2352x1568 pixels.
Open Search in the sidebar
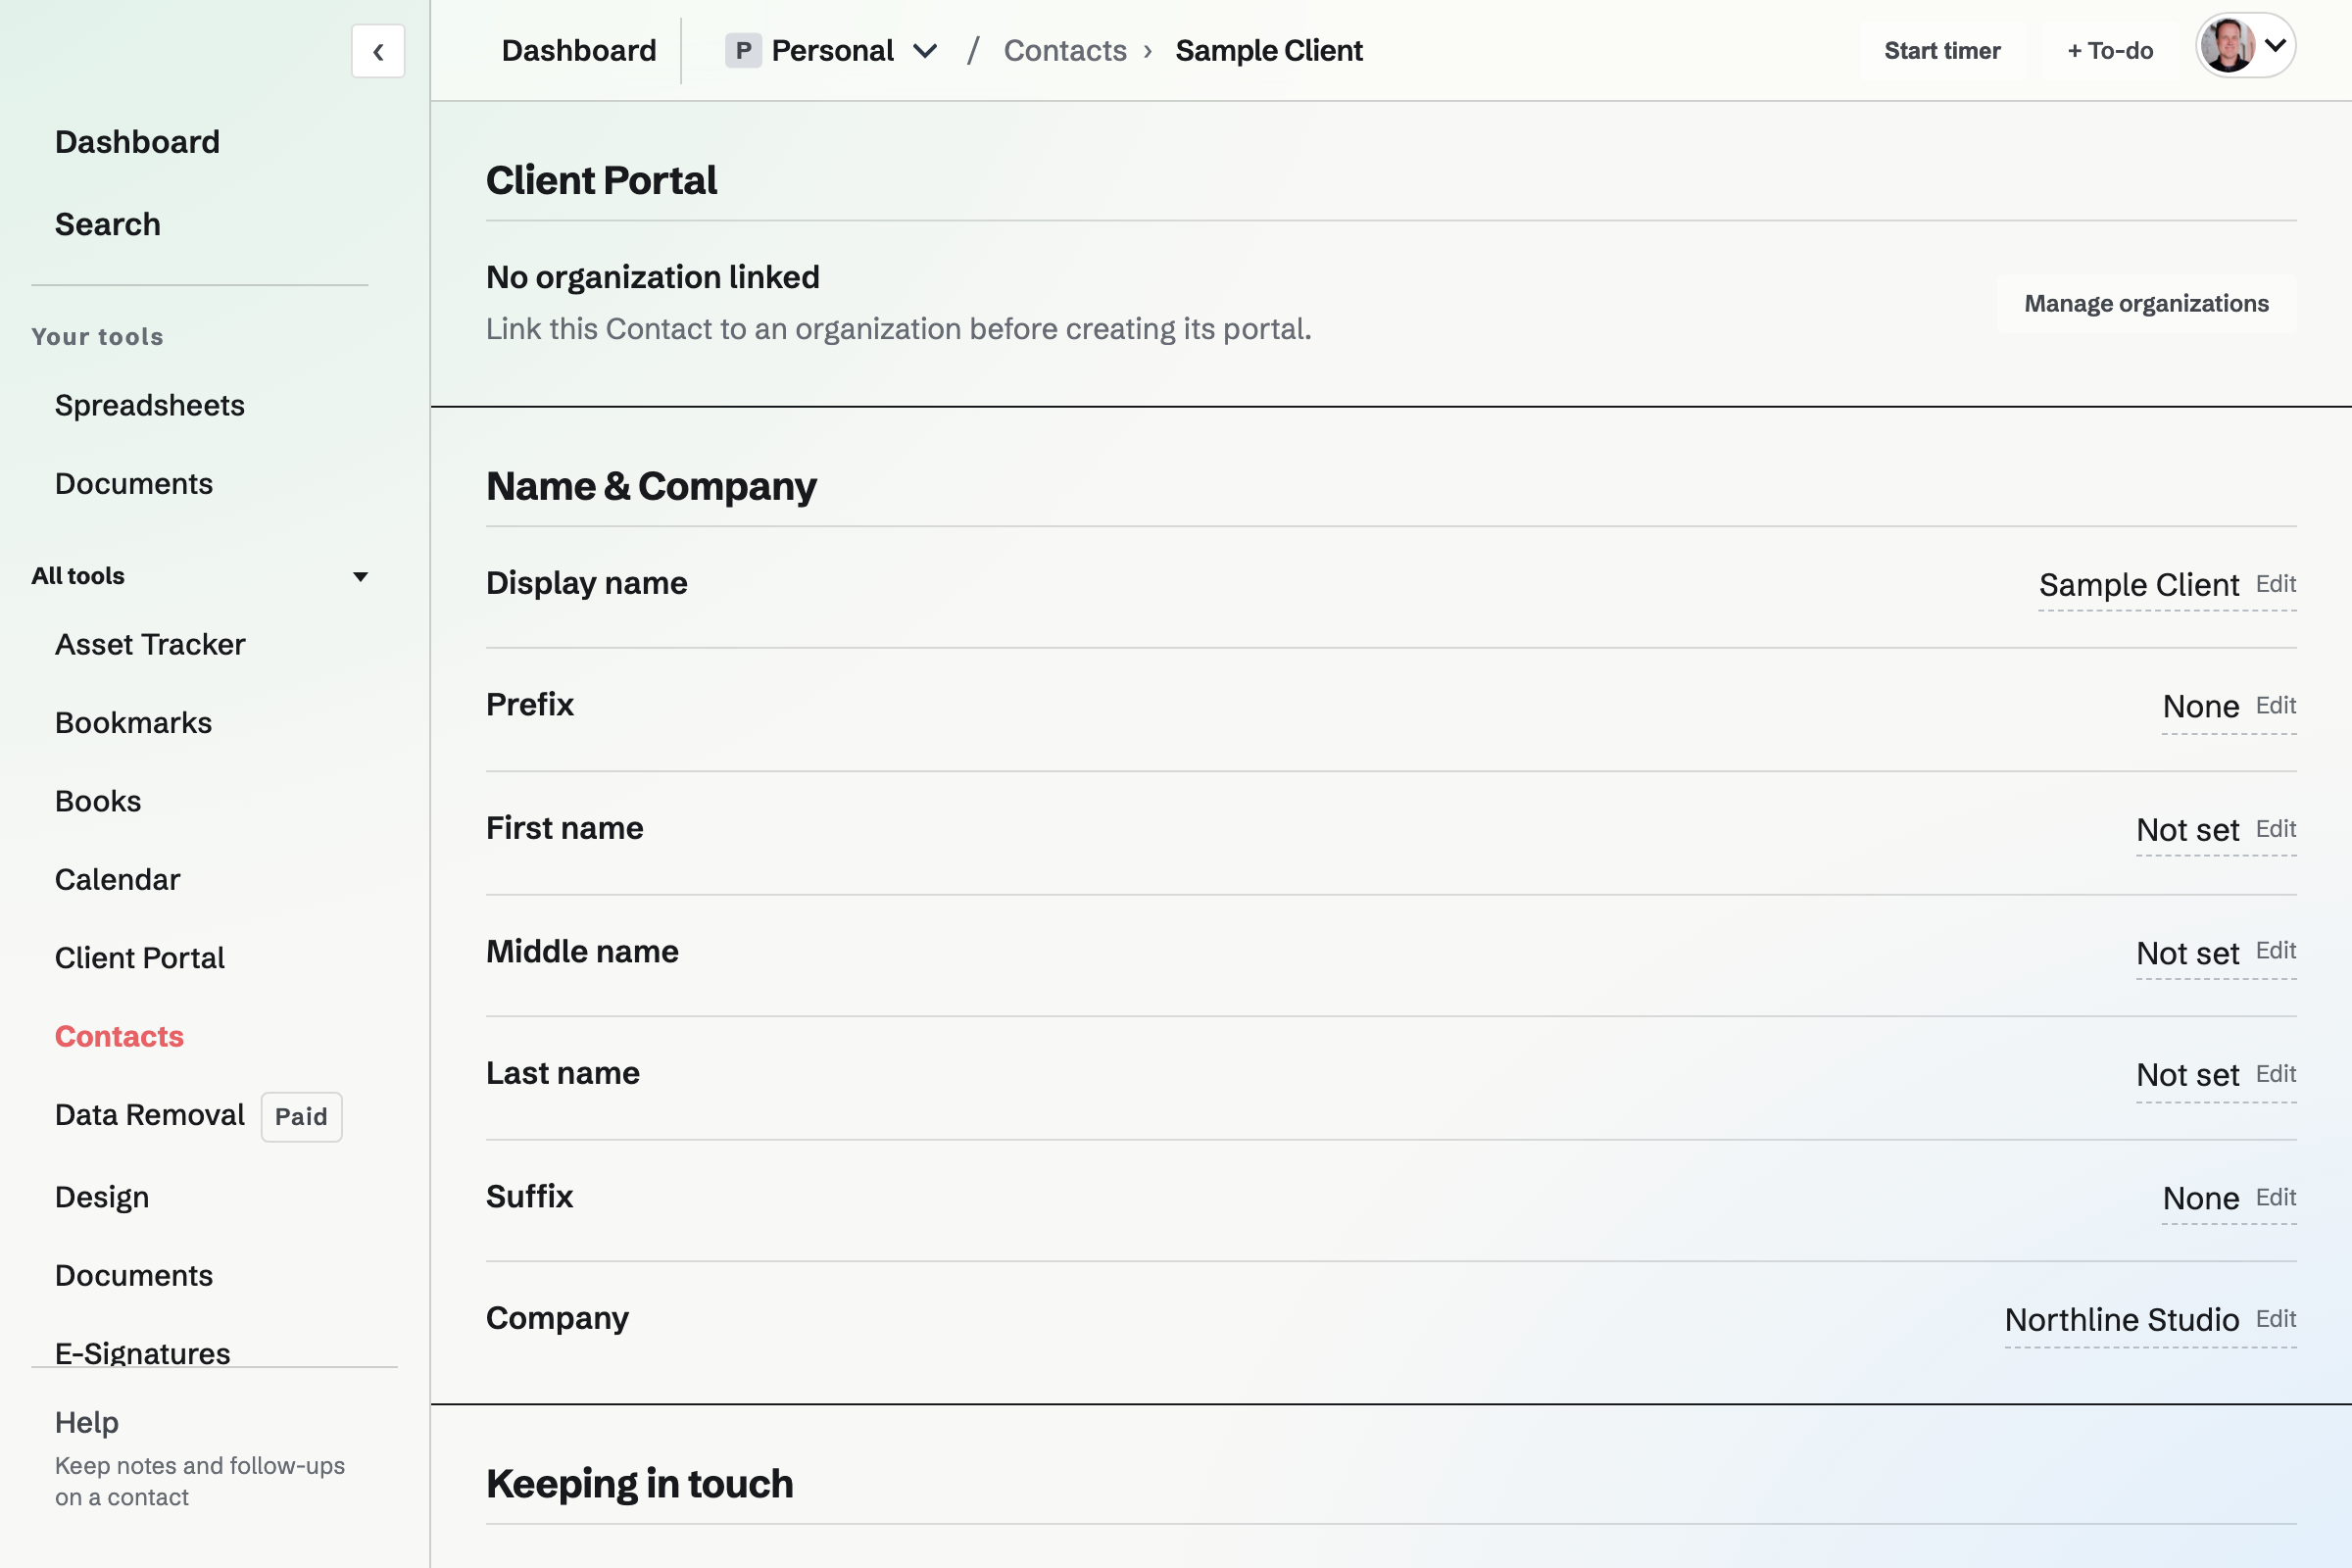(x=107, y=224)
